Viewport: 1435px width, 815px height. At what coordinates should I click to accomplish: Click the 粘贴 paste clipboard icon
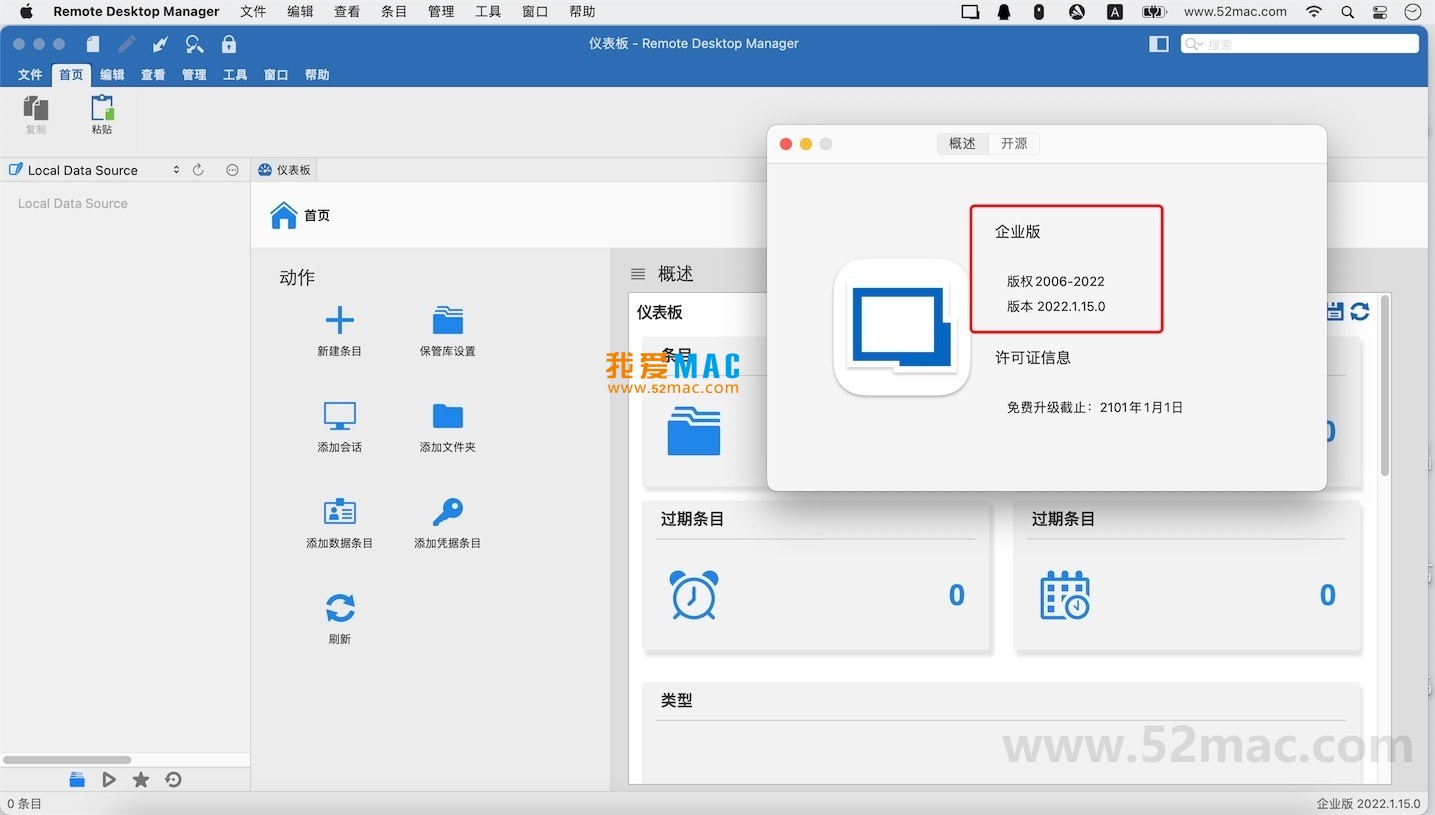pos(102,108)
